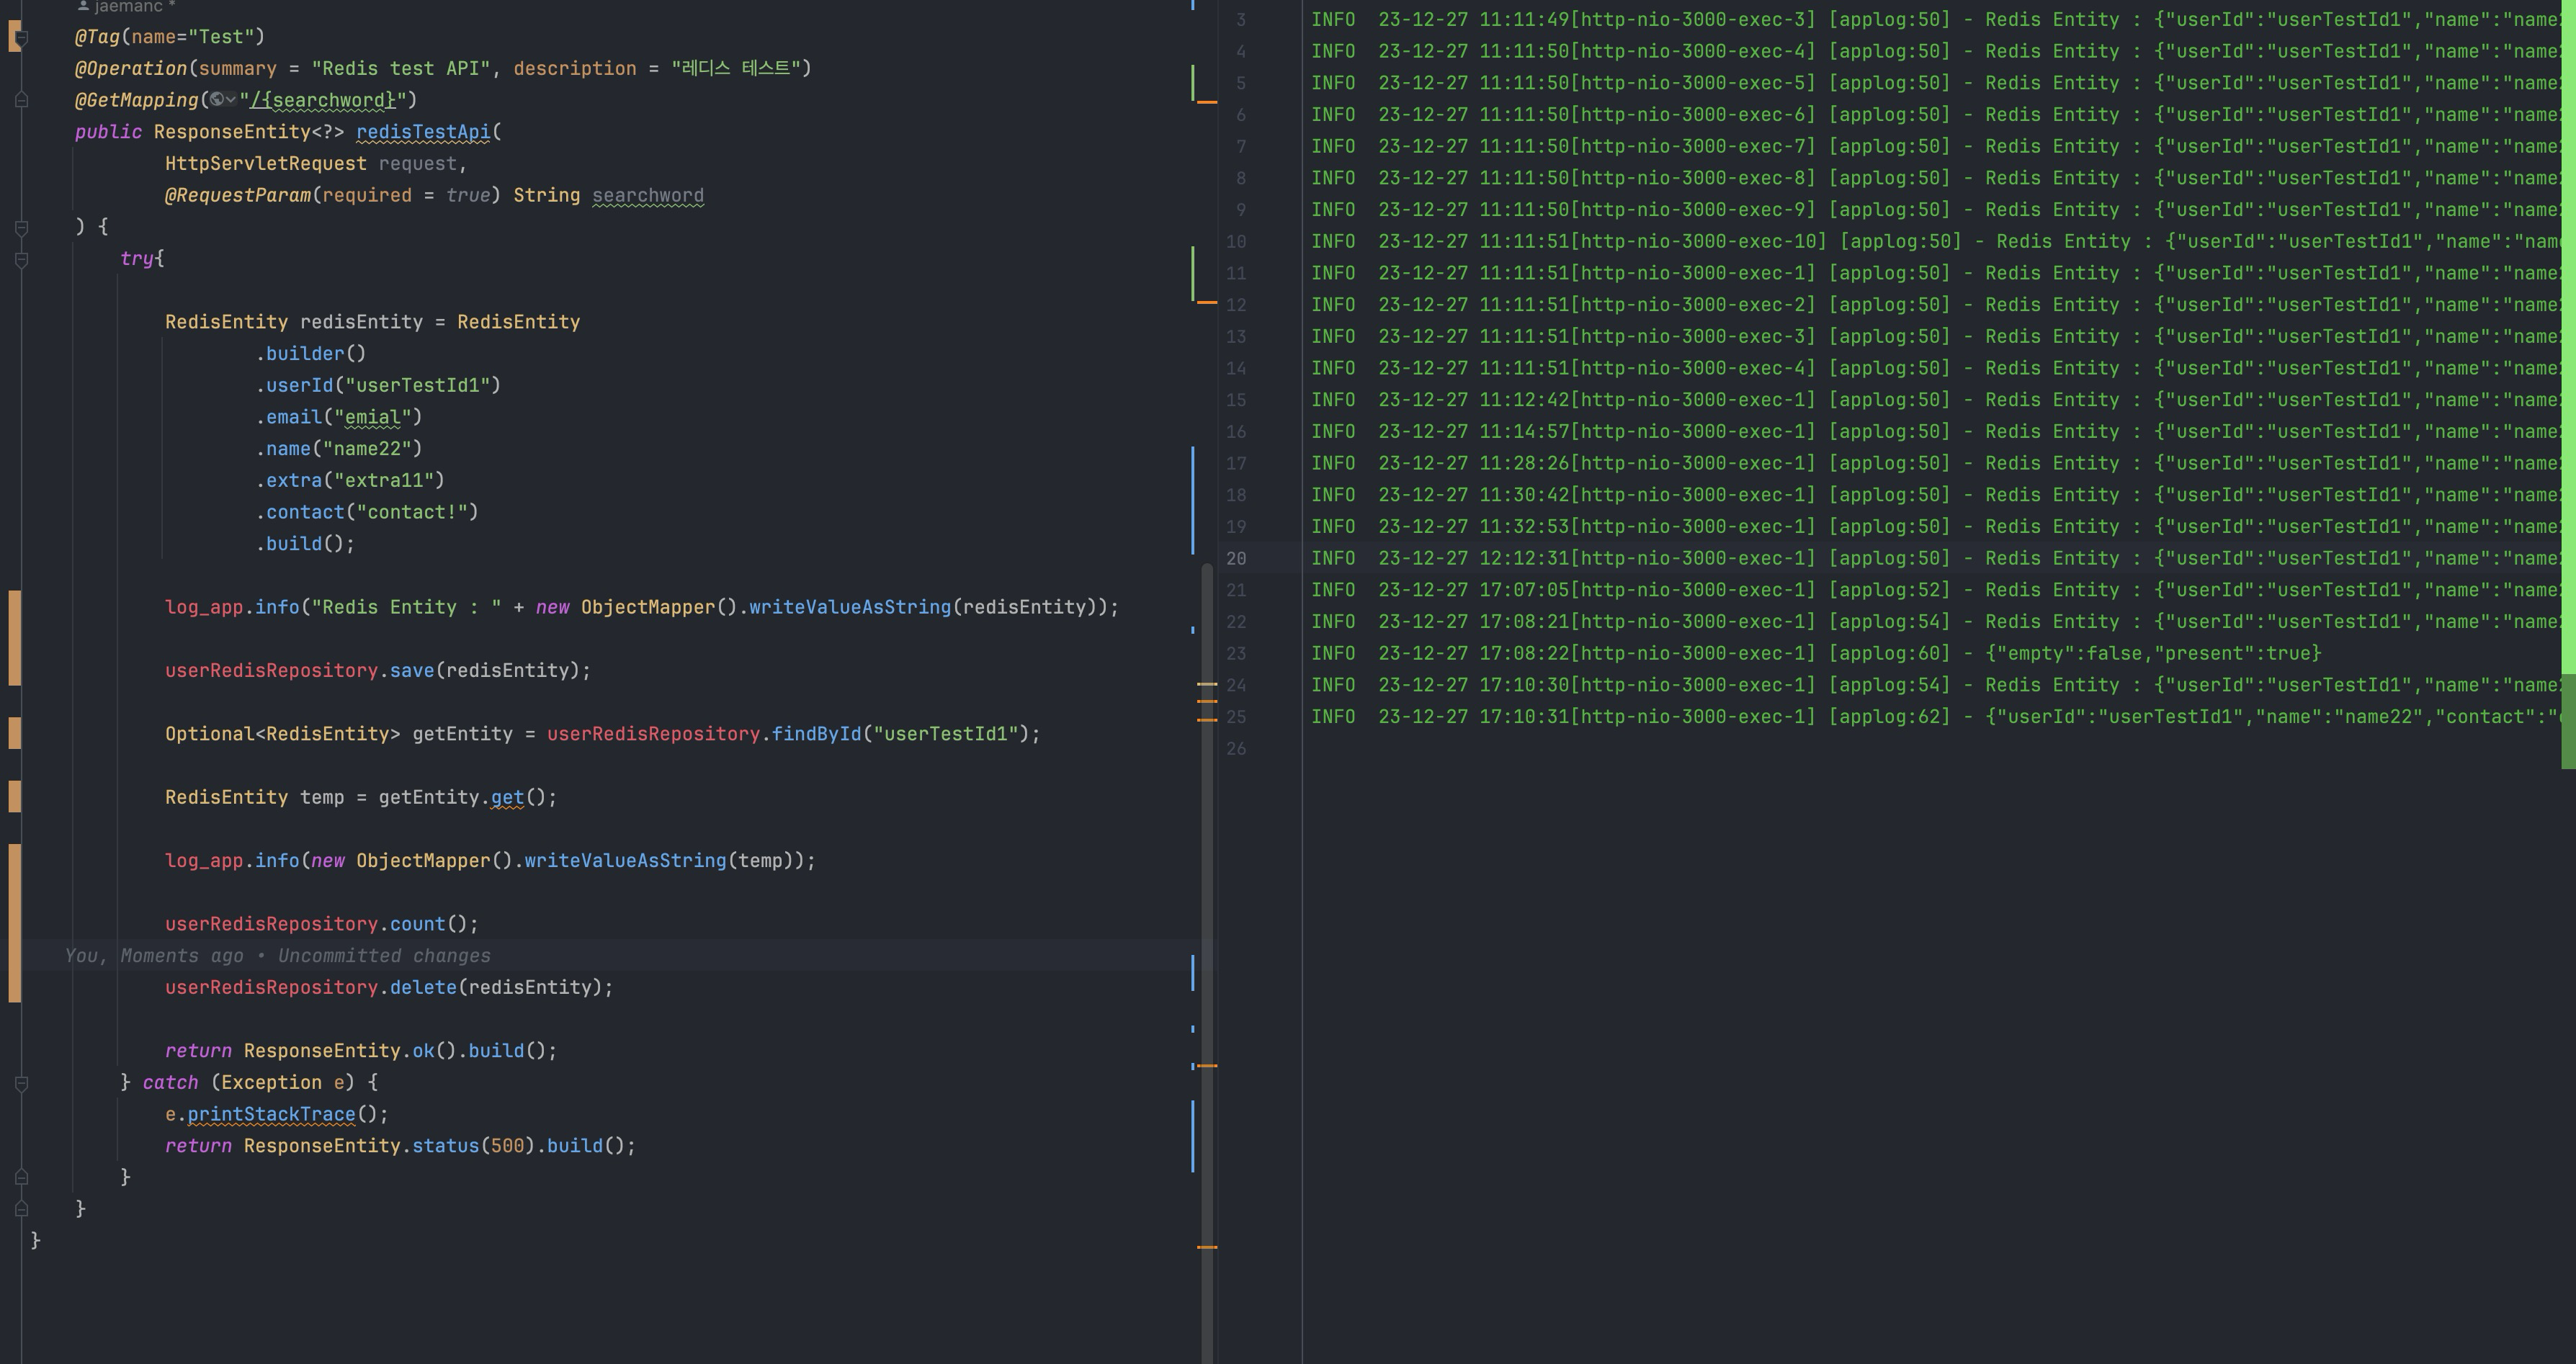The width and height of the screenshot is (2576, 1364).
Task: Click log line number 20 in the gutter
Action: pos(1236,558)
